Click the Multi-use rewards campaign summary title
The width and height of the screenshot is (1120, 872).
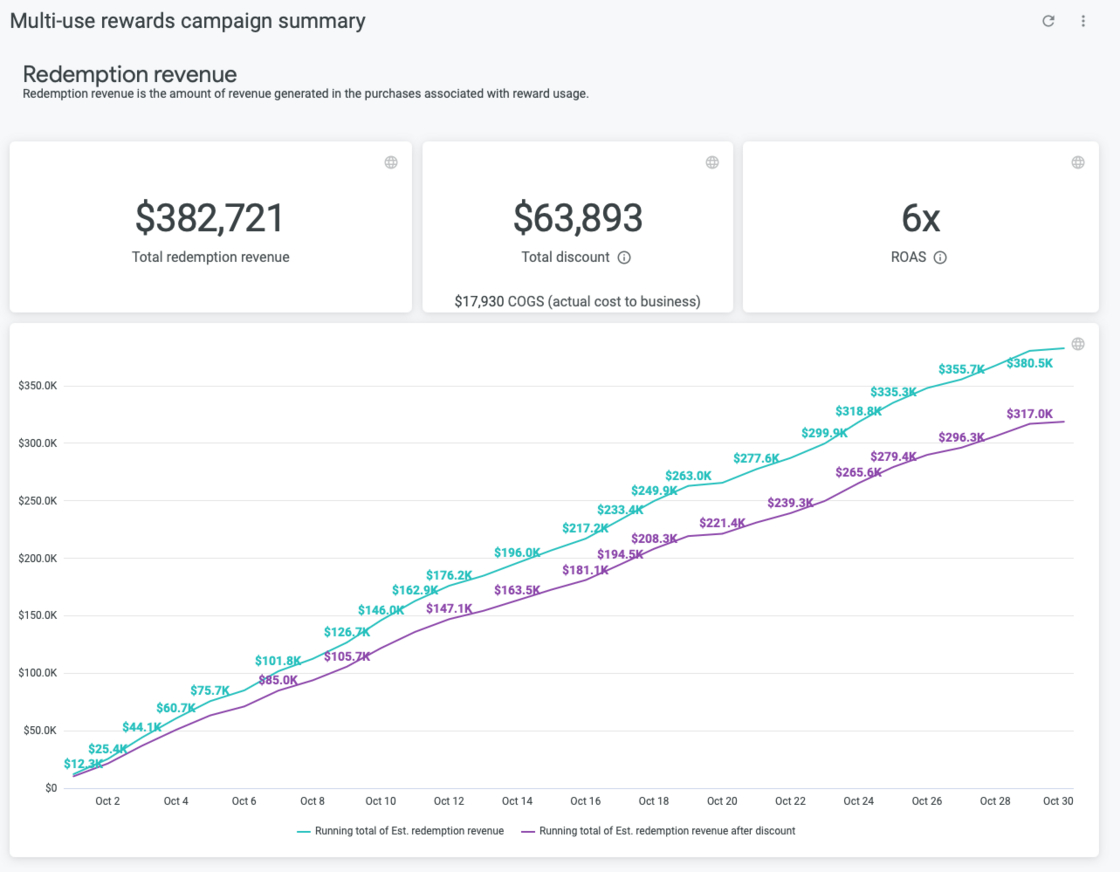(x=187, y=21)
